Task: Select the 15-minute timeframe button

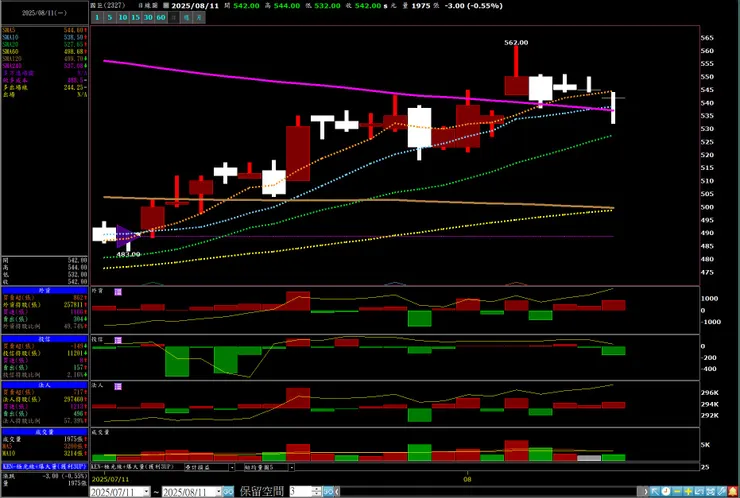Action: [x=135, y=17]
